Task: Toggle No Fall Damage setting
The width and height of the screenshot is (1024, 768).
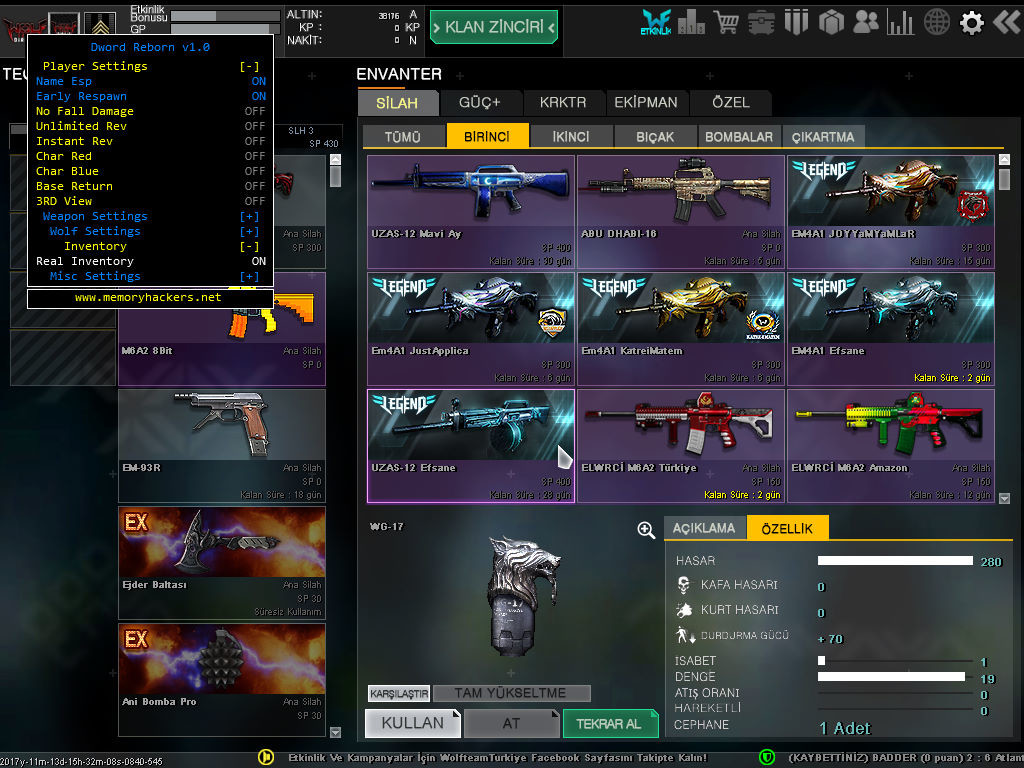Action: point(150,111)
